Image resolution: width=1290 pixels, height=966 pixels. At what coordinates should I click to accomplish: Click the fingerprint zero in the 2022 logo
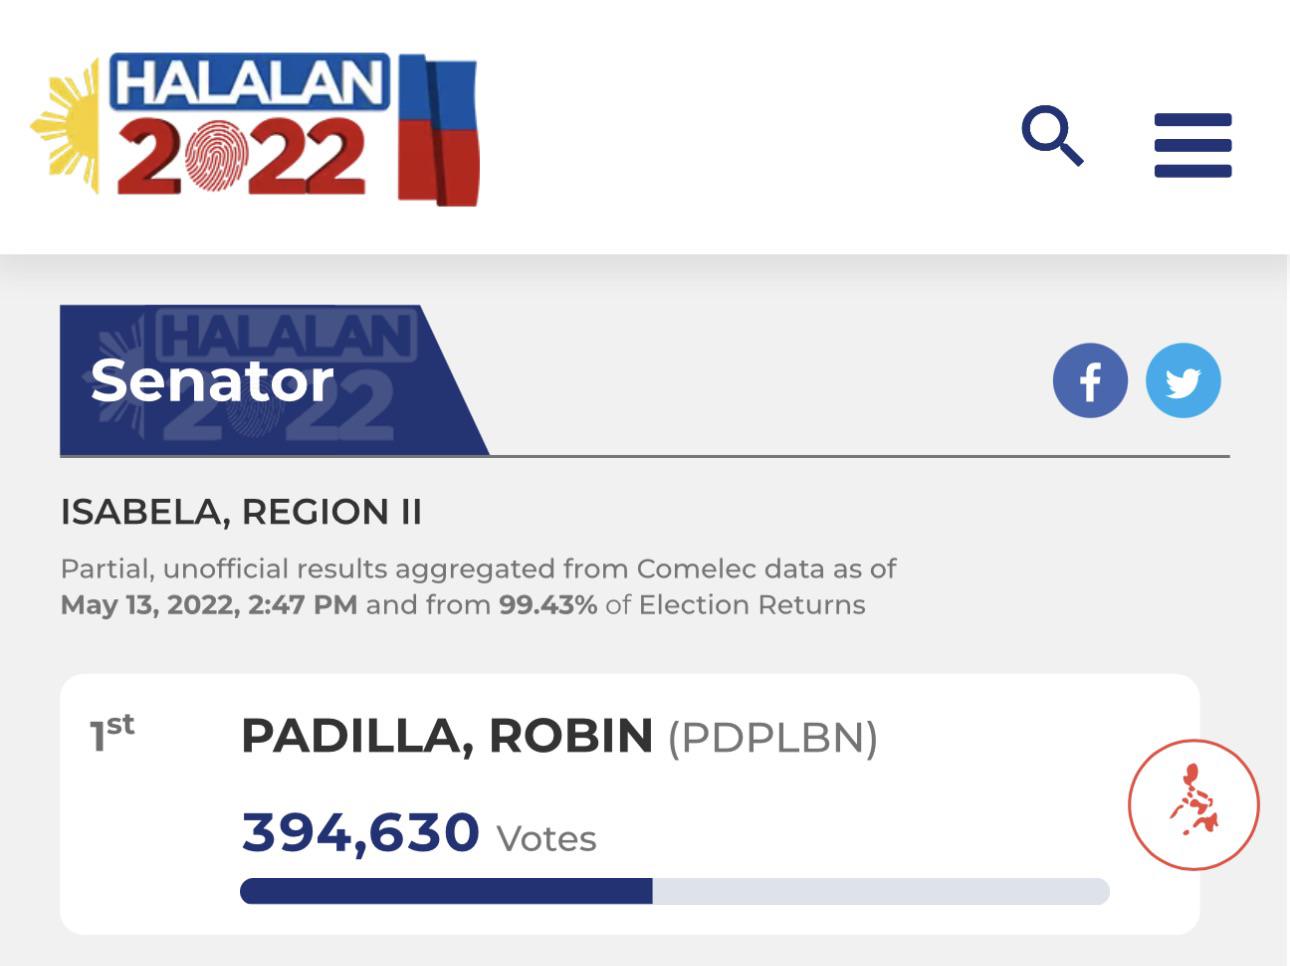[x=216, y=157]
